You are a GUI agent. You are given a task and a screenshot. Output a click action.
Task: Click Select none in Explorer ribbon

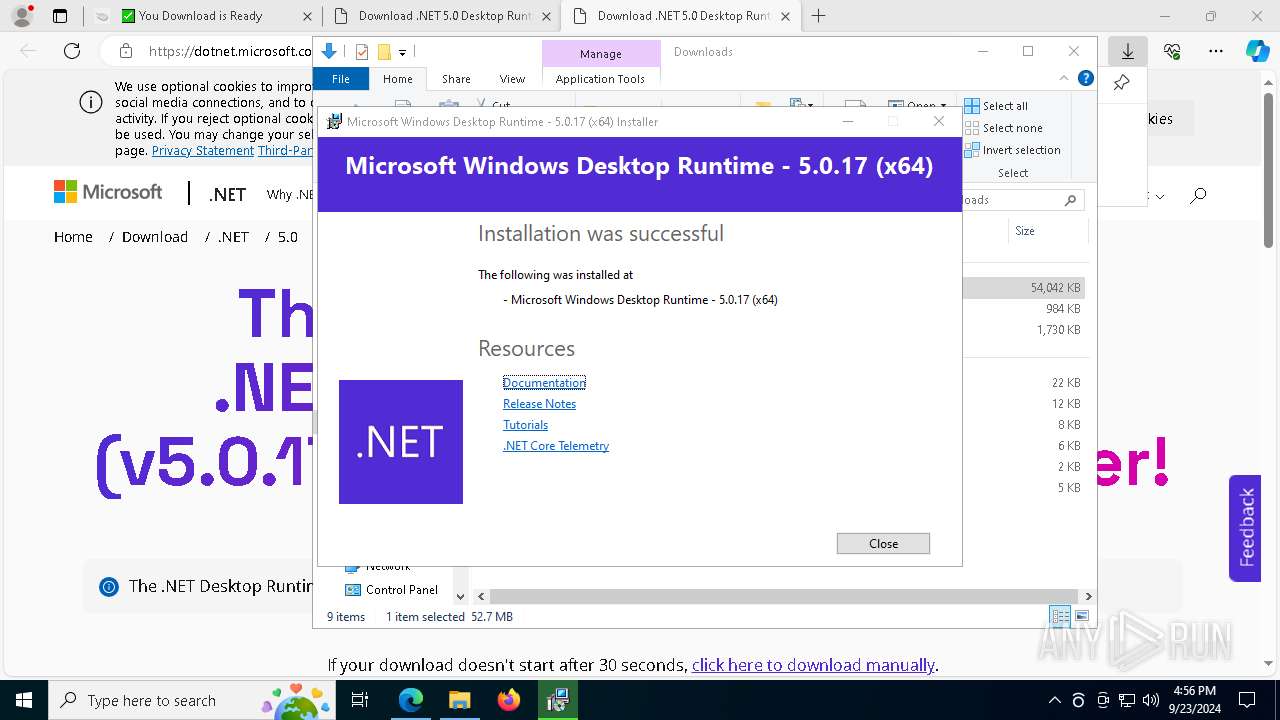coord(1003,128)
